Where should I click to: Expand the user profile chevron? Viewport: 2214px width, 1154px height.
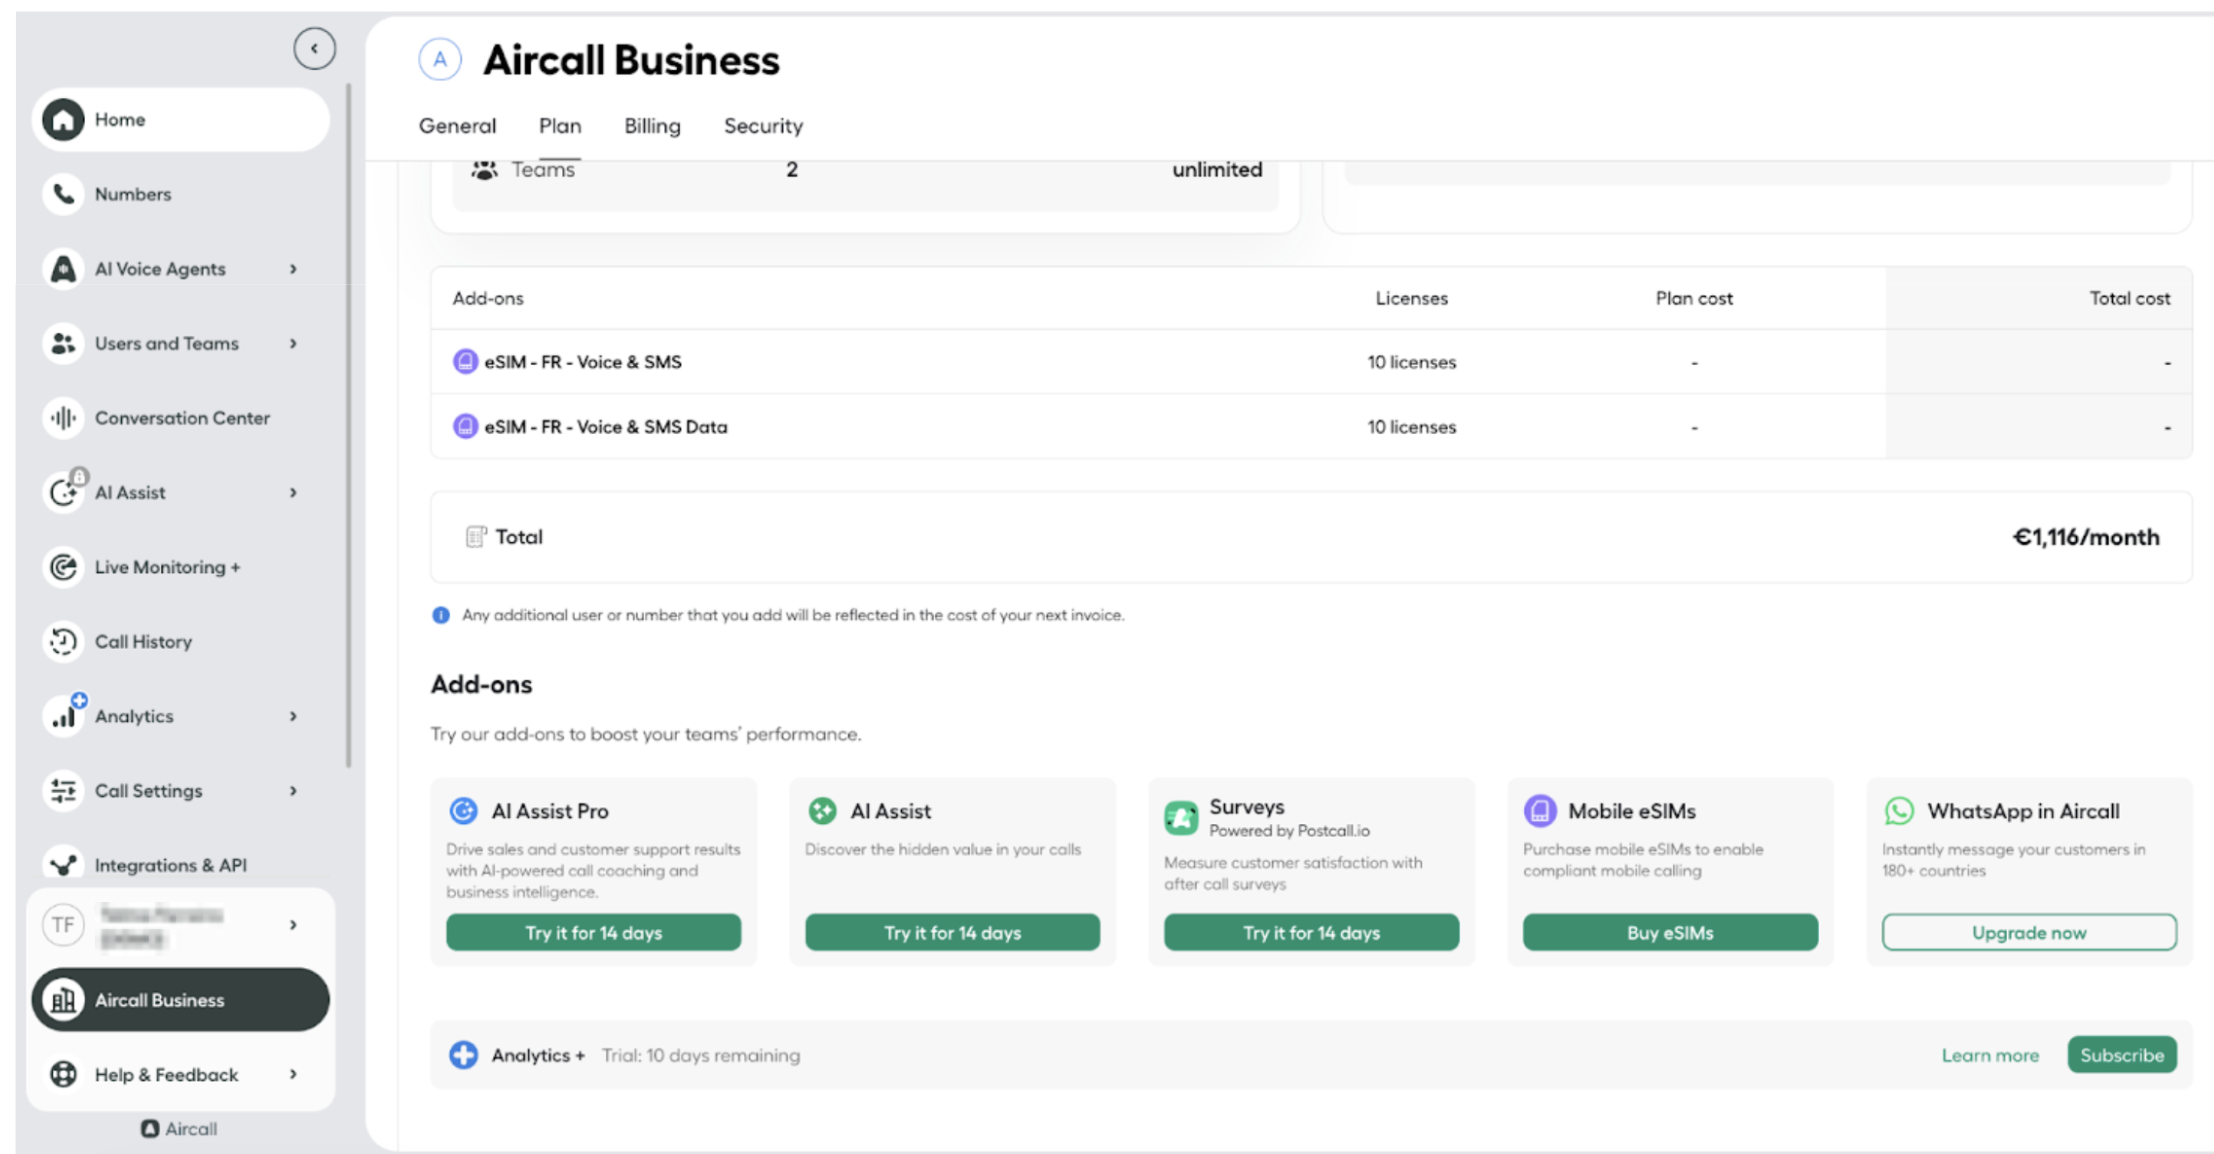click(293, 925)
